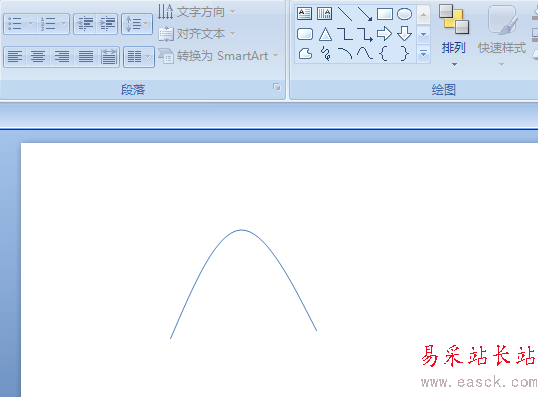Select the rounded rectangle shape
The image size is (538, 397).
[305, 34]
